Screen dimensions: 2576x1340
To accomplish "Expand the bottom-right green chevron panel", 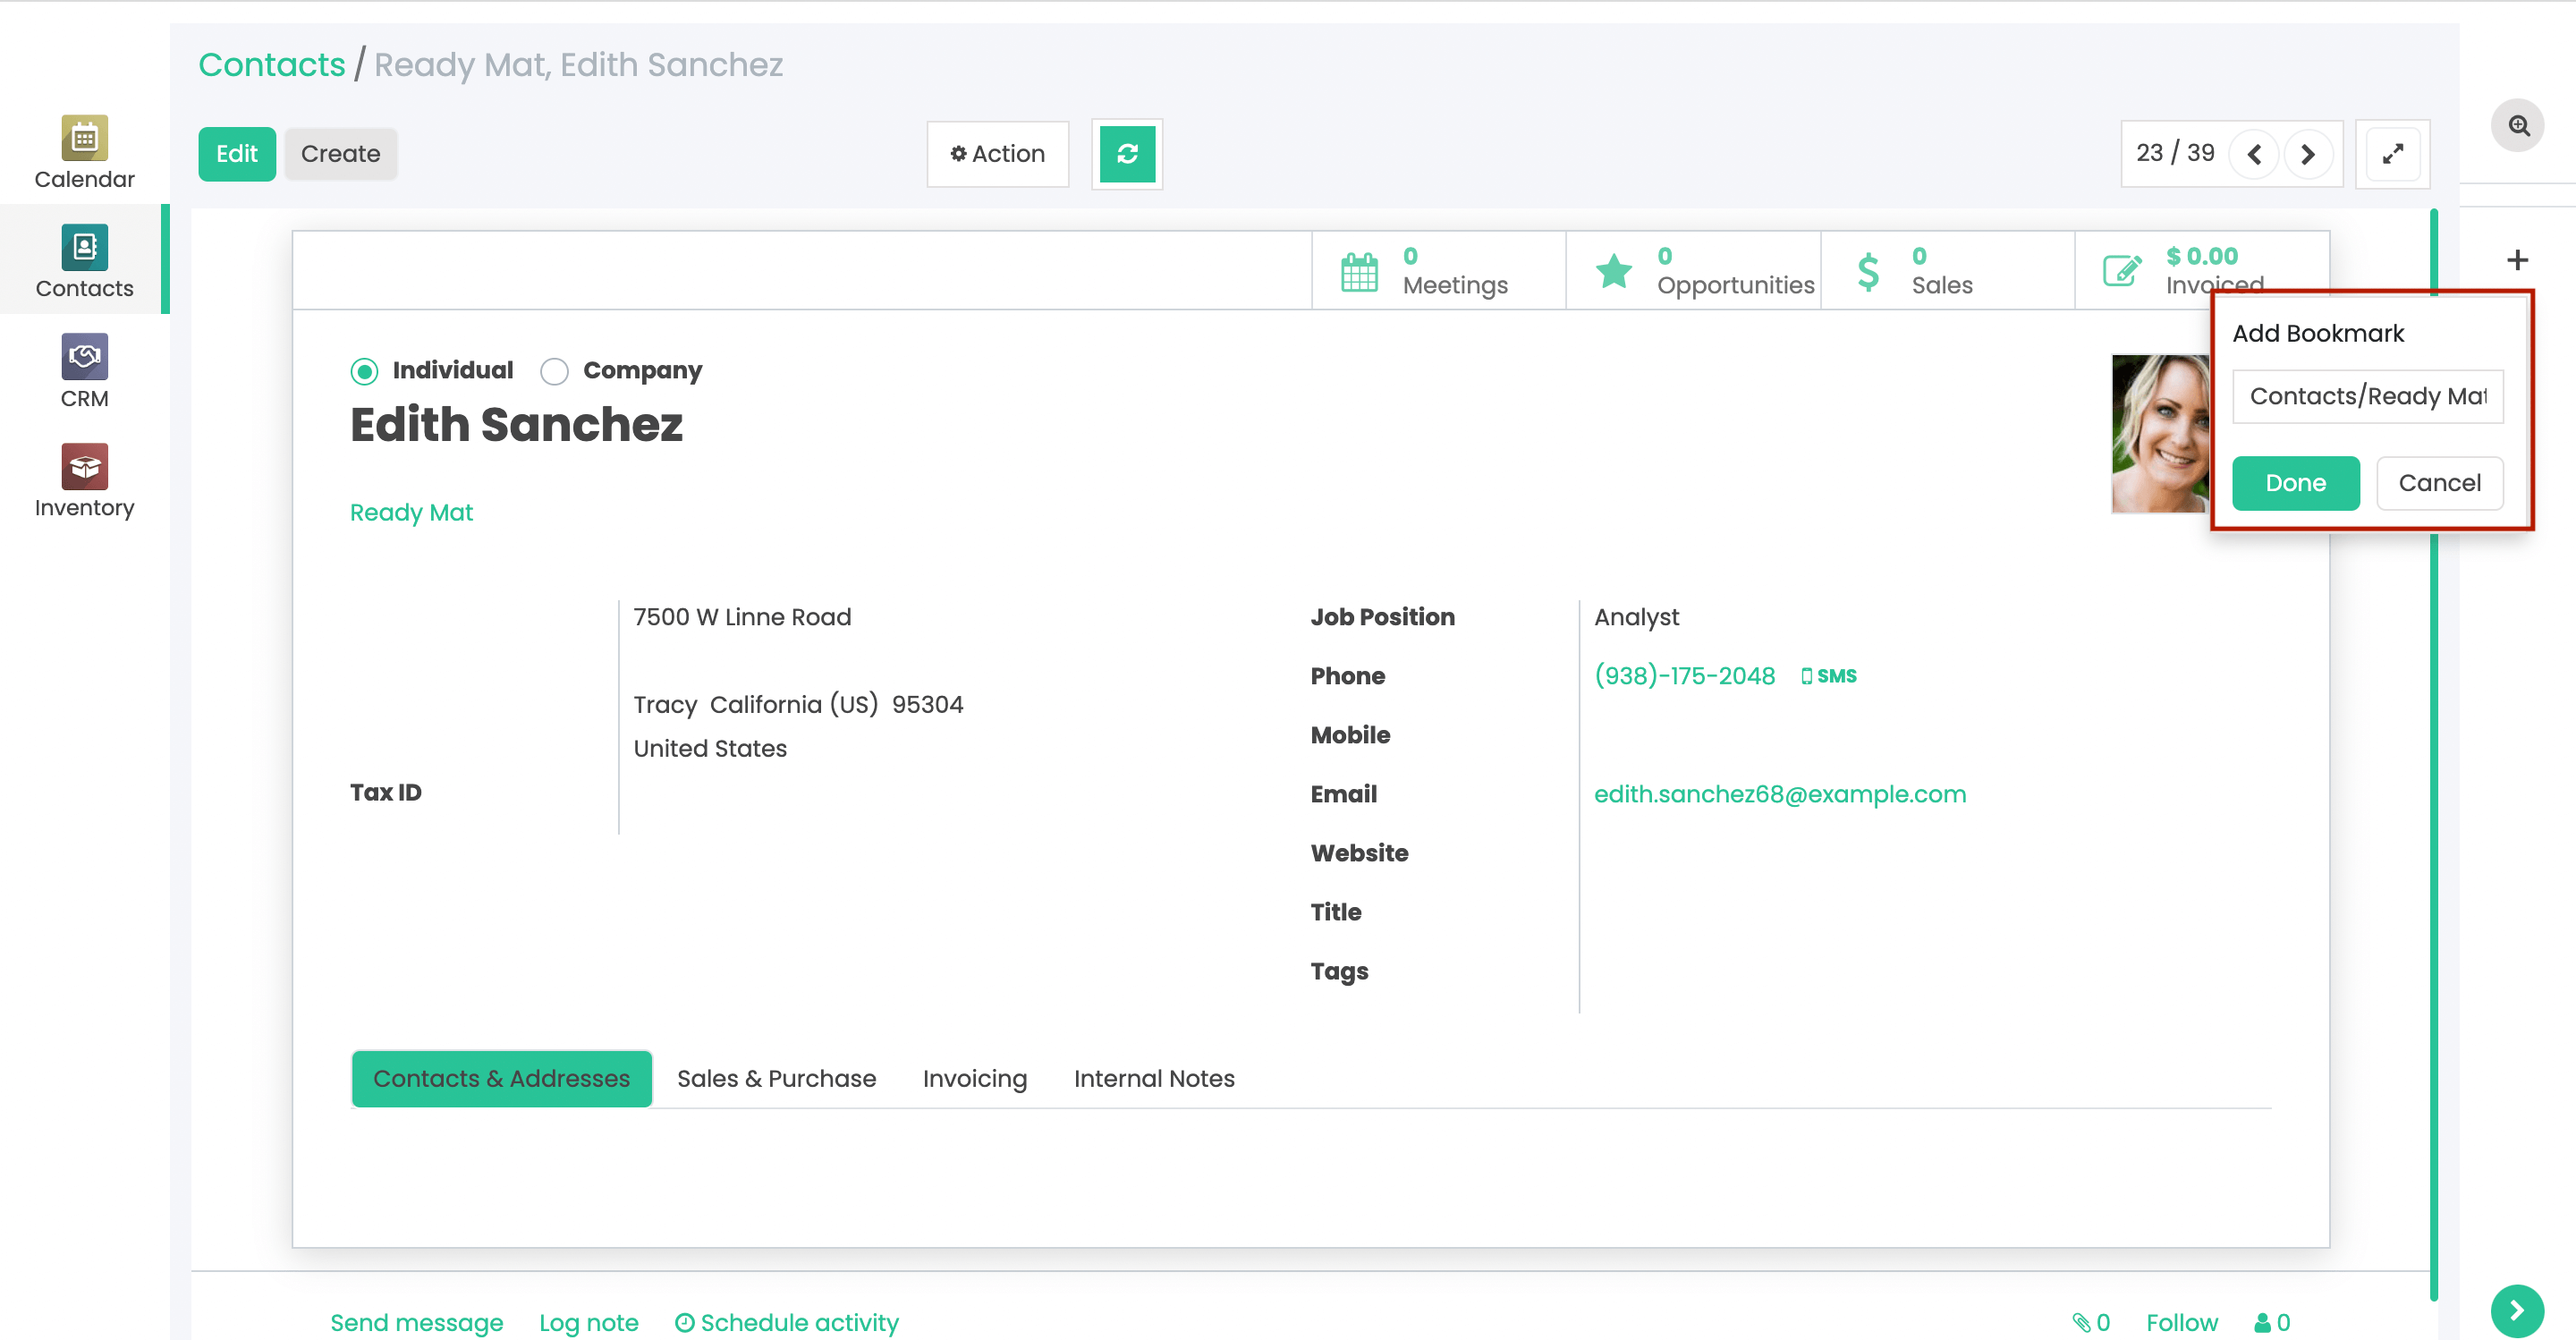I will (2516, 1310).
